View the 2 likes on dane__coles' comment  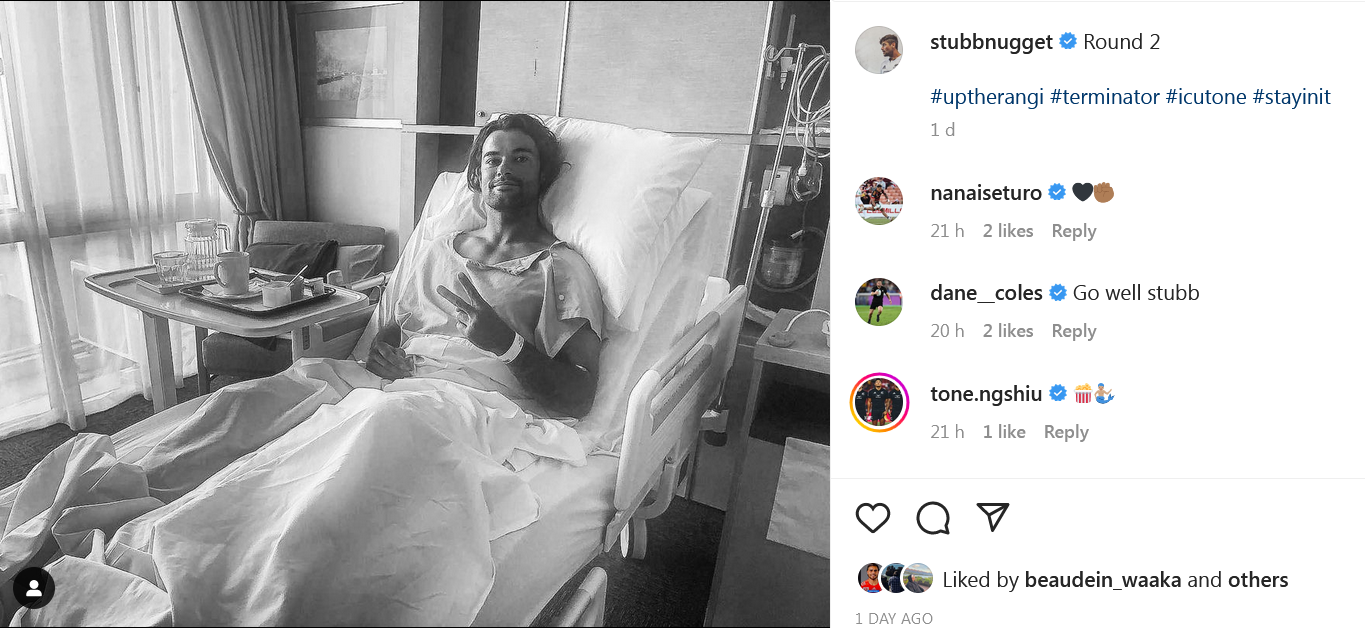click(x=1008, y=331)
